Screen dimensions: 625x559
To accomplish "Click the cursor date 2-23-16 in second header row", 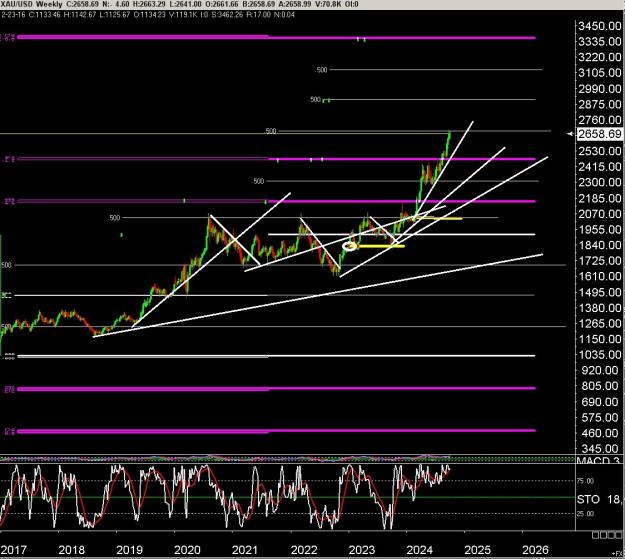I will point(12,15).
